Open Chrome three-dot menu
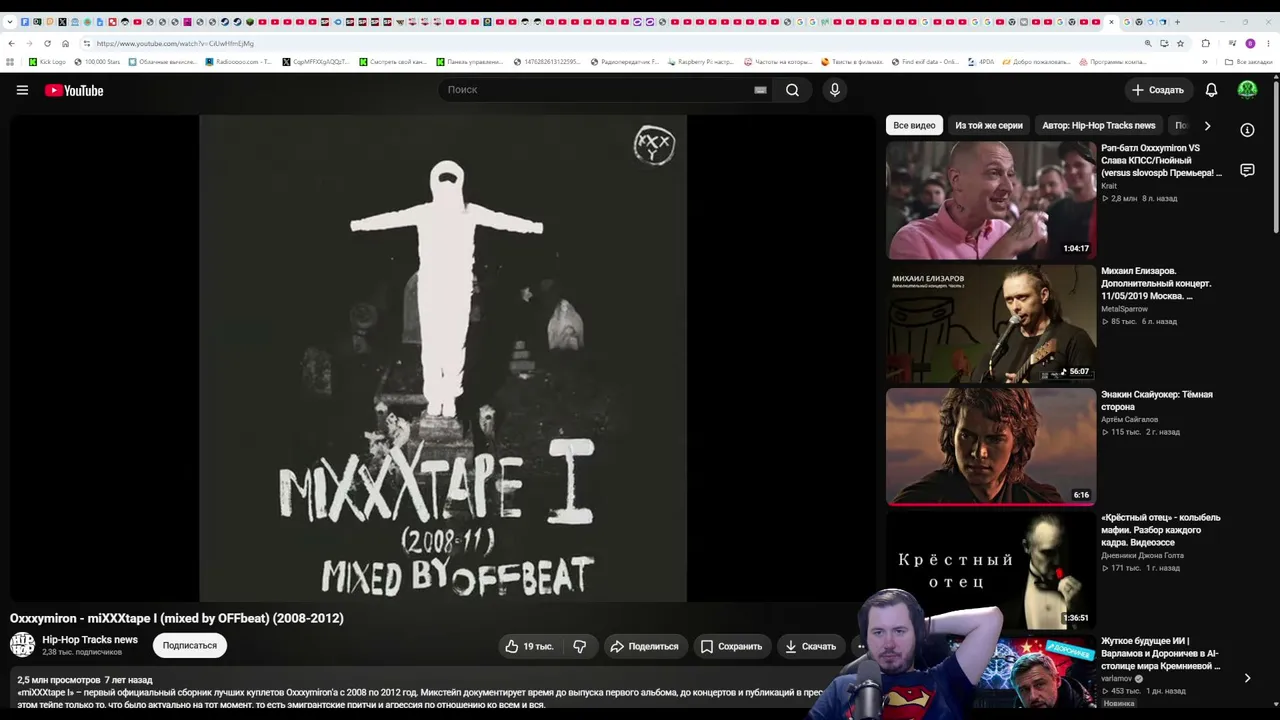The image size is (1280, 720). pyautogui.click(x=1268, y=43)
